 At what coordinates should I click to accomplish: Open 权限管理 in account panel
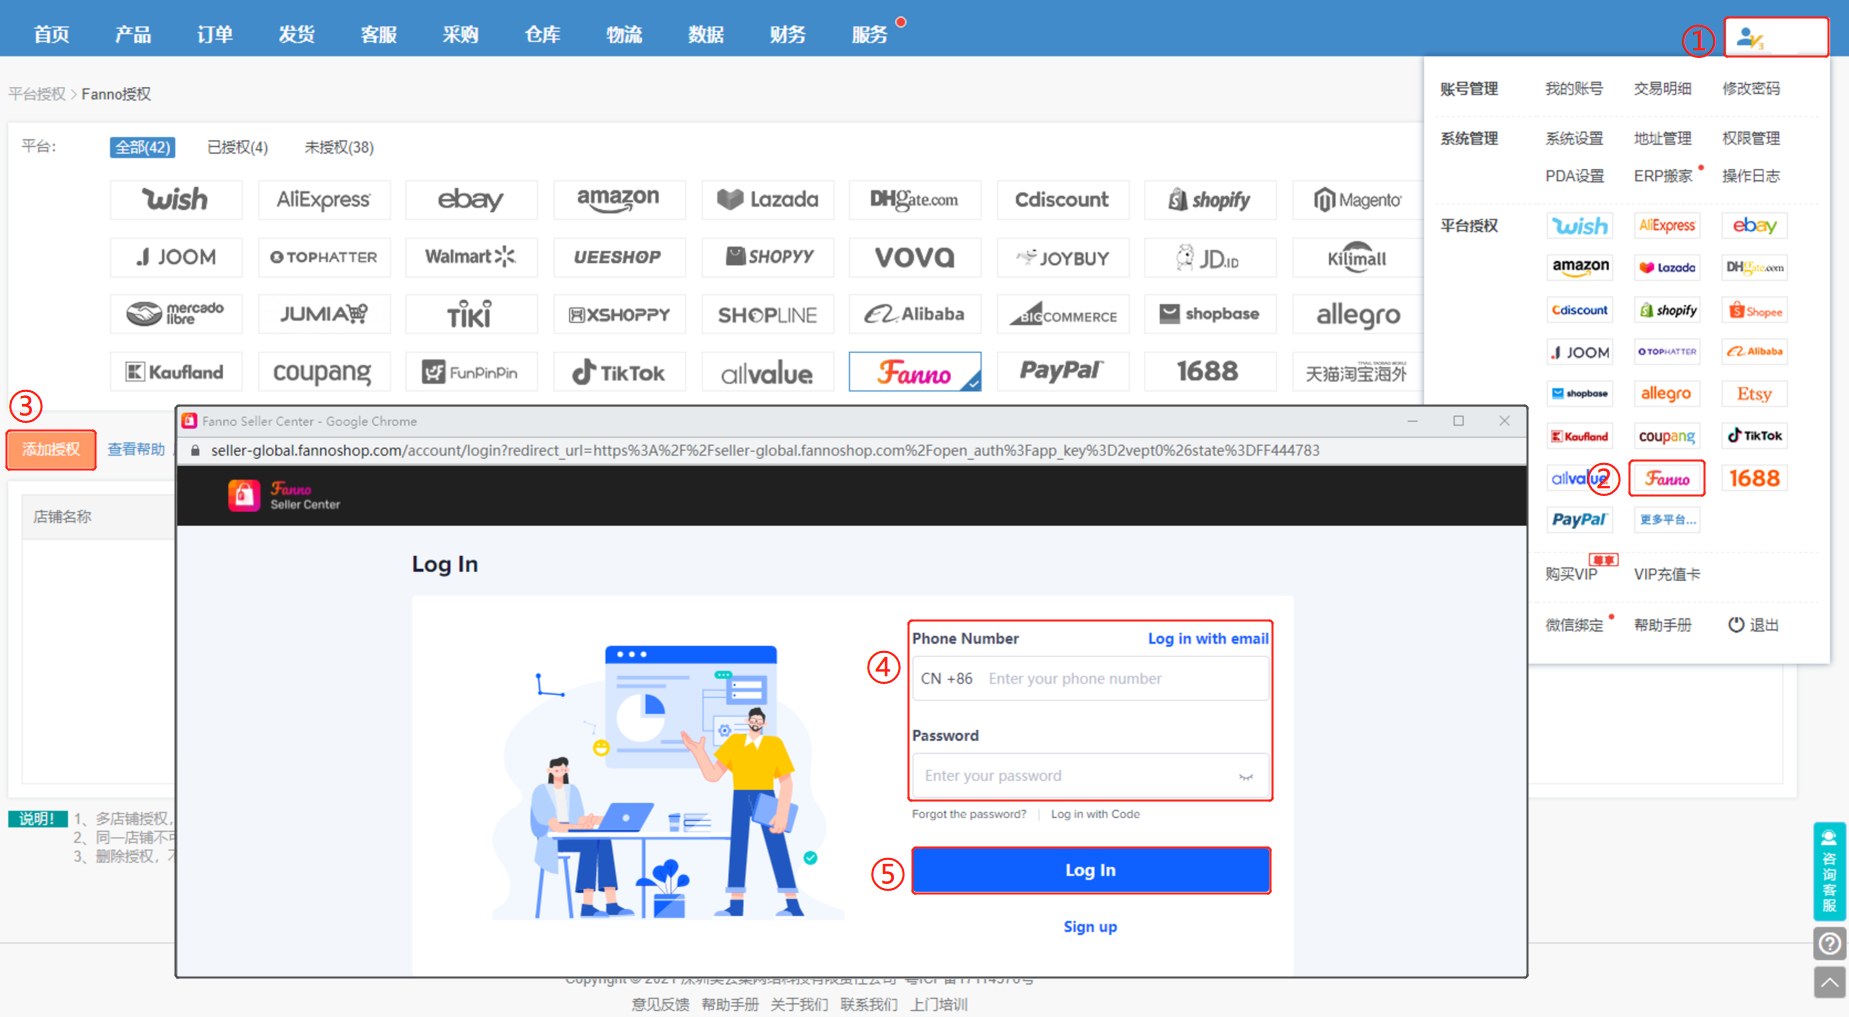pos(1751,139)
